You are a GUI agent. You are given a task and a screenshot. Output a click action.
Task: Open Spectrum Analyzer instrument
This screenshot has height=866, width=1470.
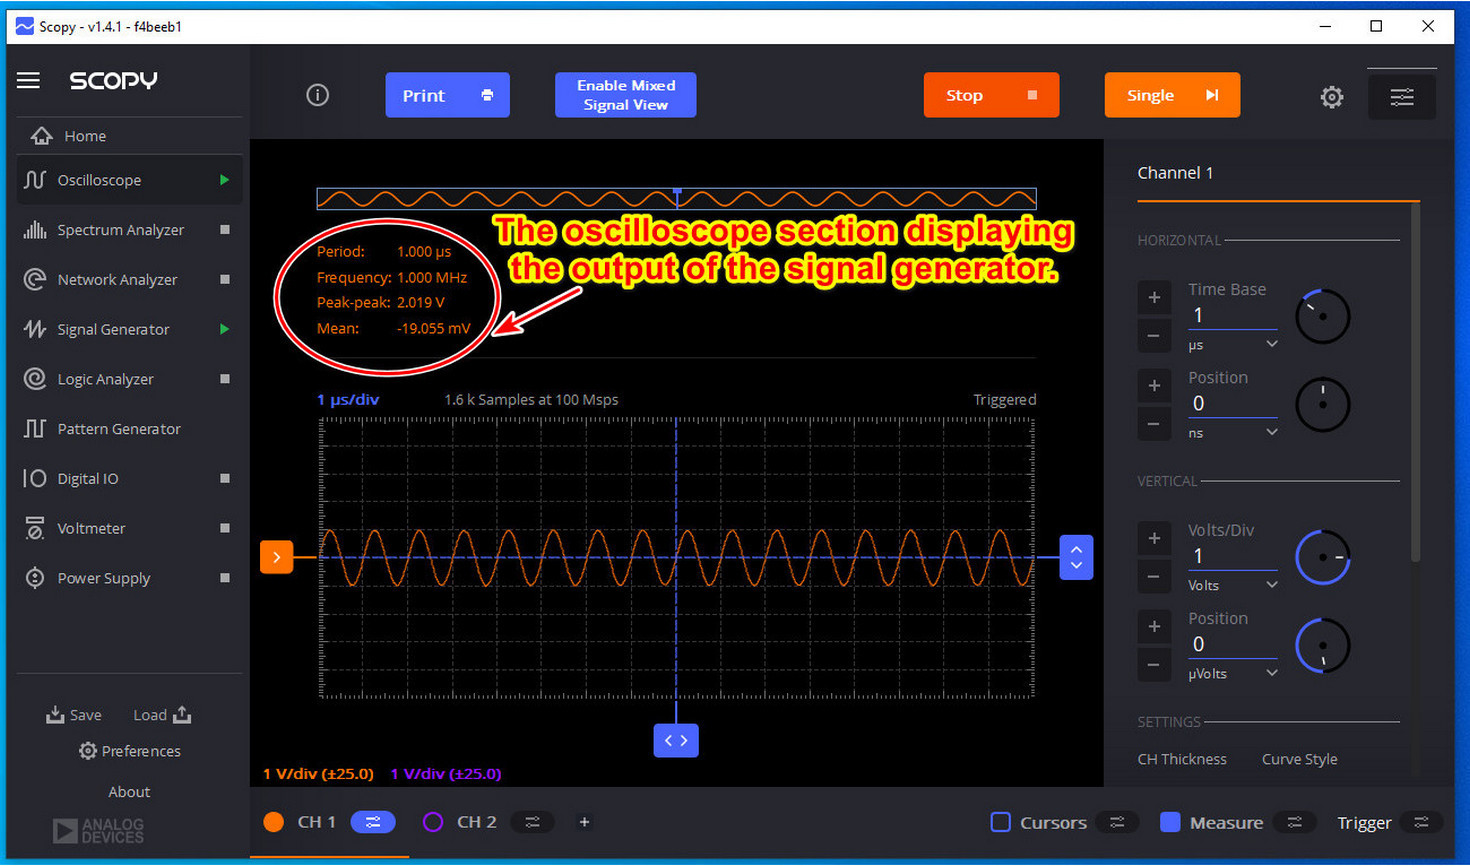click(x=130, y=230)
